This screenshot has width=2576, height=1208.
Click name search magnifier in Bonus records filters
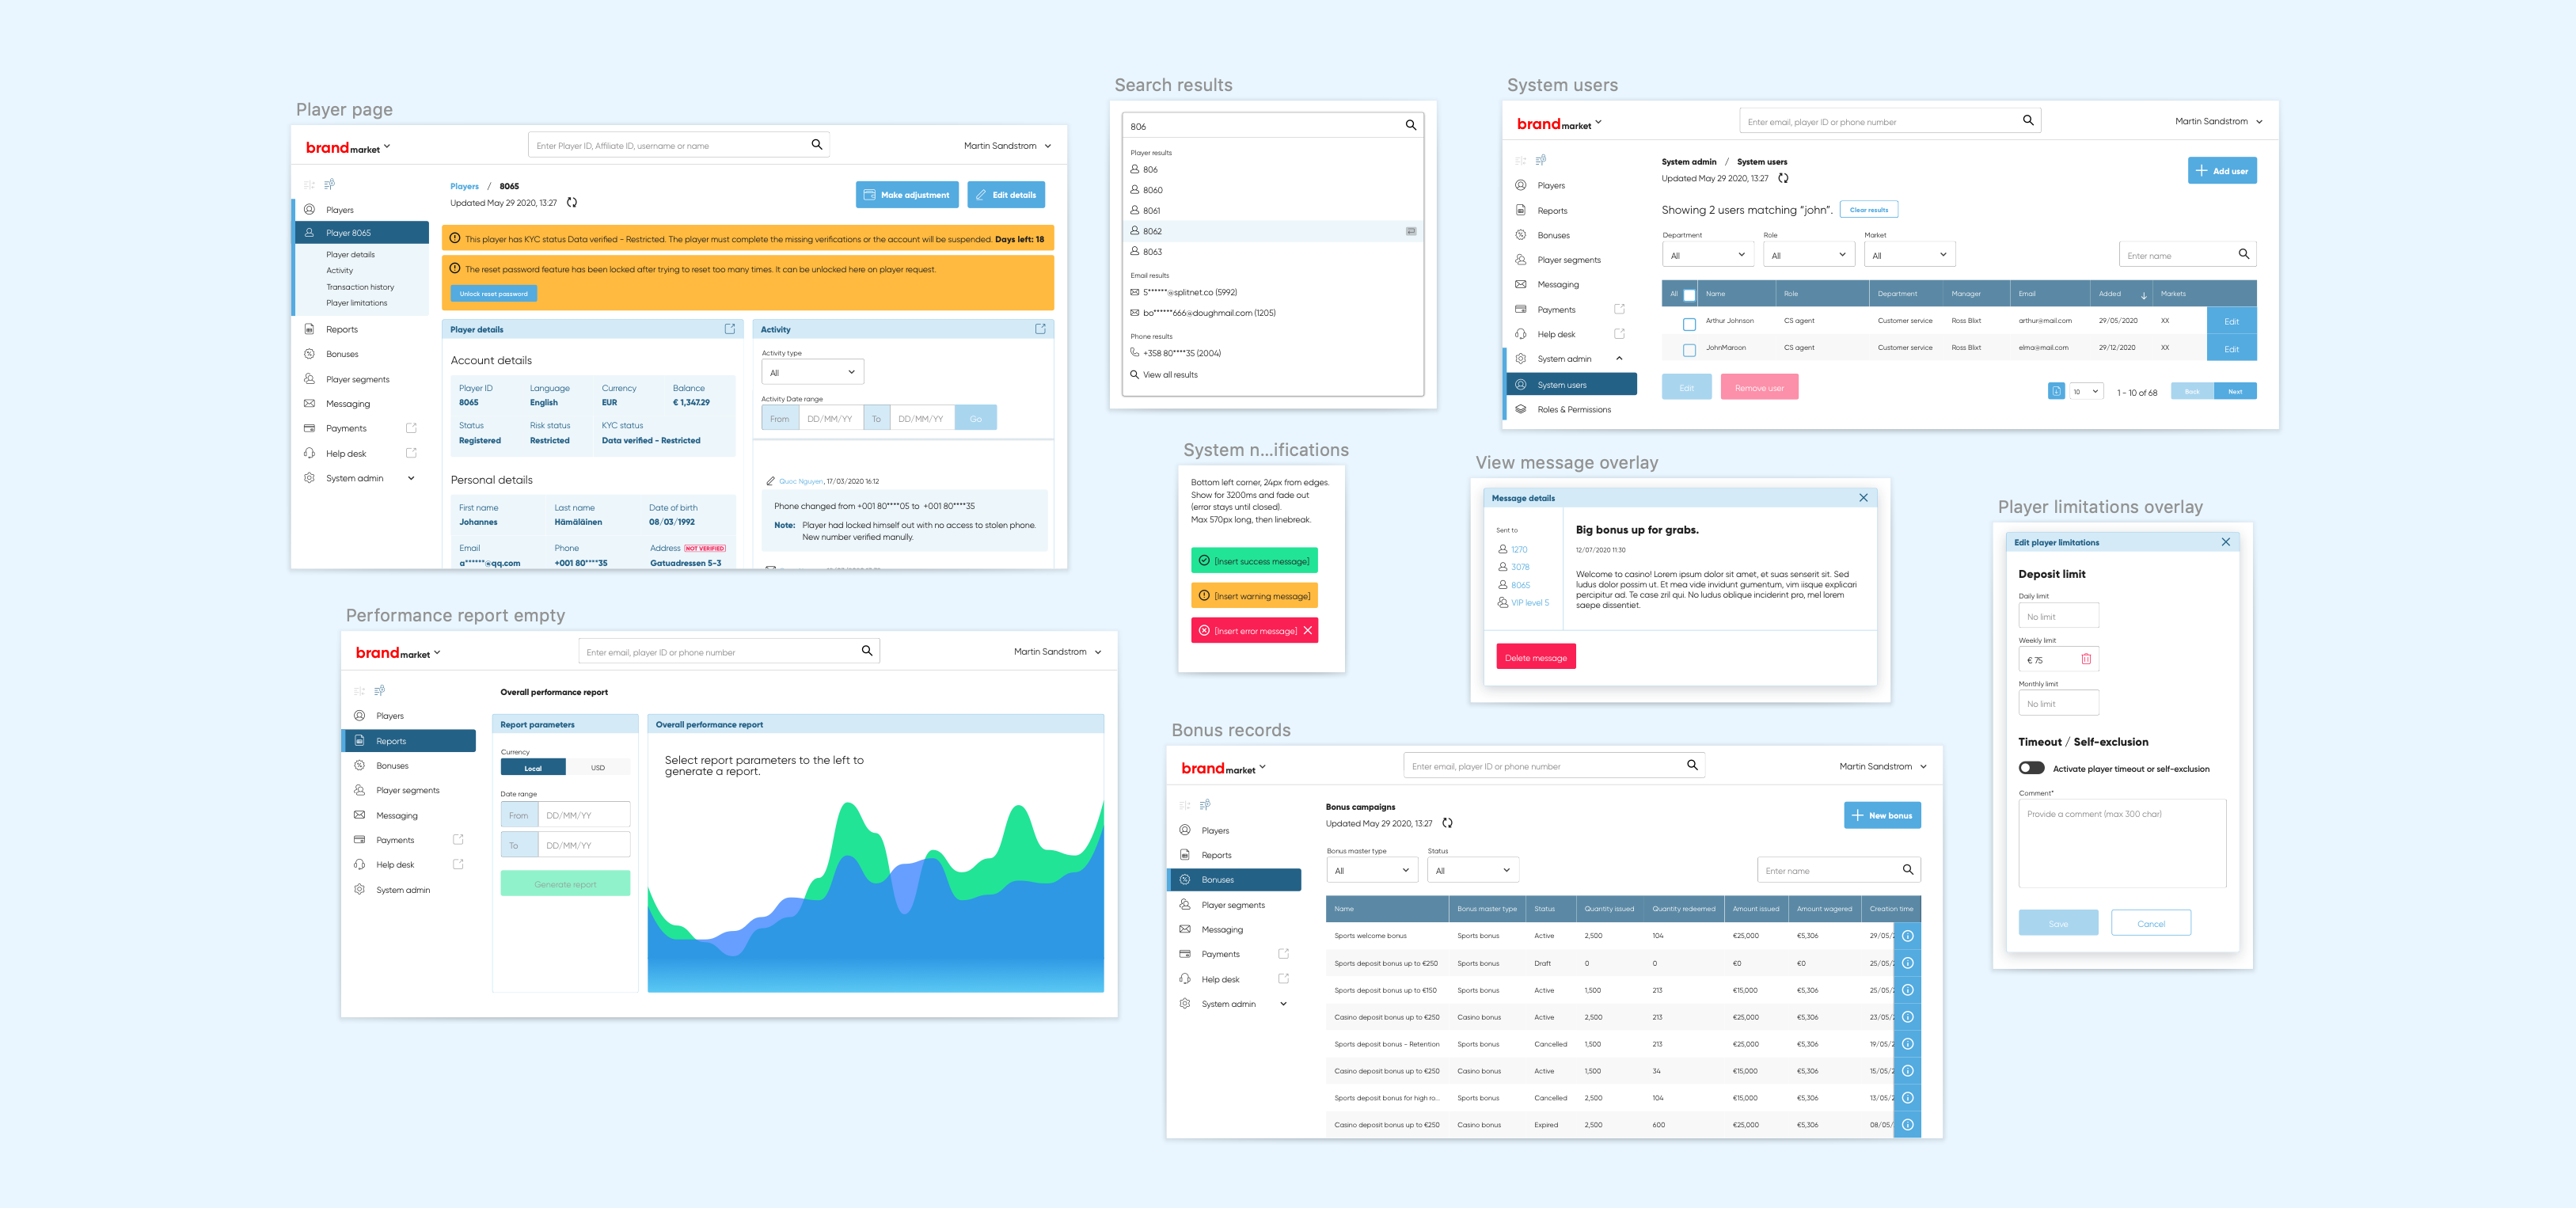(x=1907, y=870)
